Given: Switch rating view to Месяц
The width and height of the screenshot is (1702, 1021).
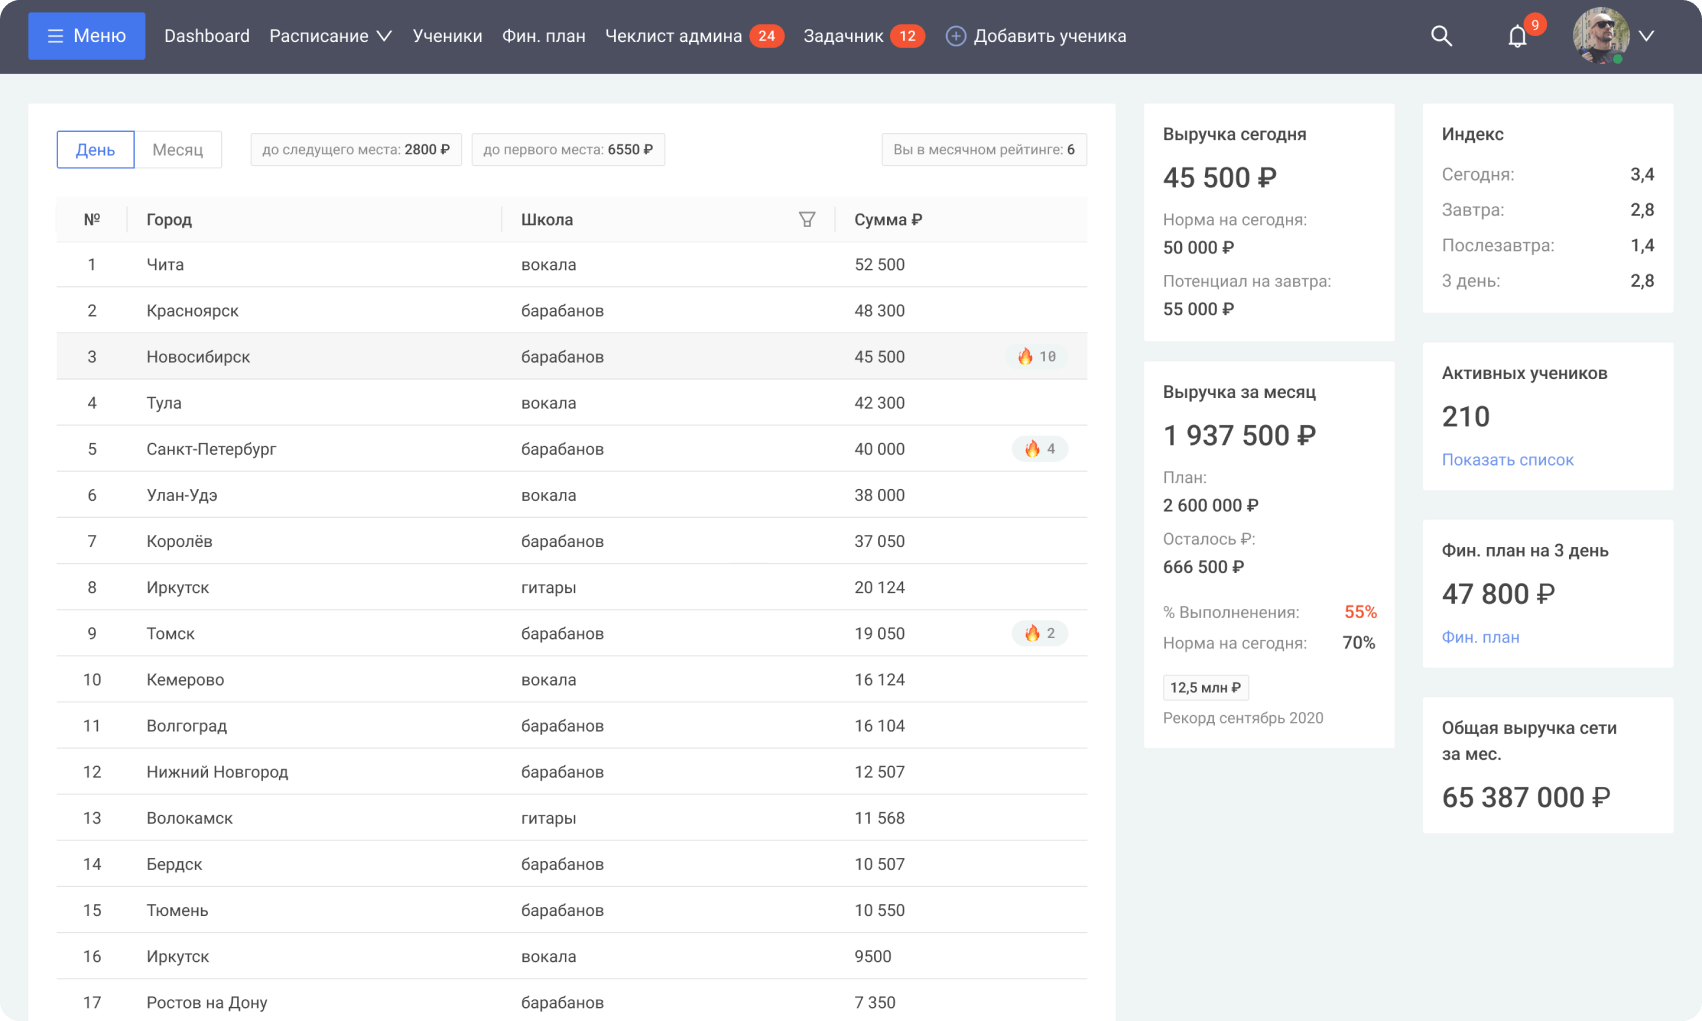Looking at the screenshot, I should [x=178, y=150].
